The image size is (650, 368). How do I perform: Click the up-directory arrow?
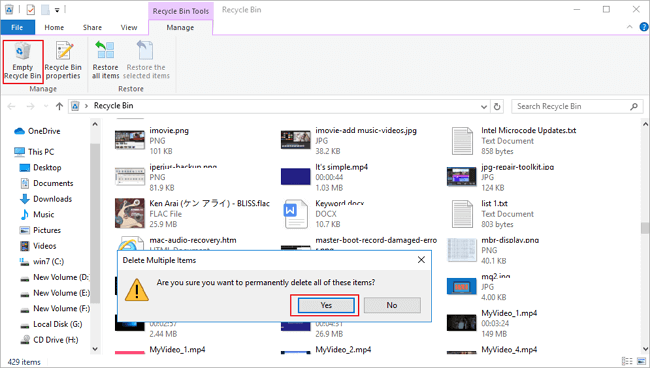click(59, 107)
